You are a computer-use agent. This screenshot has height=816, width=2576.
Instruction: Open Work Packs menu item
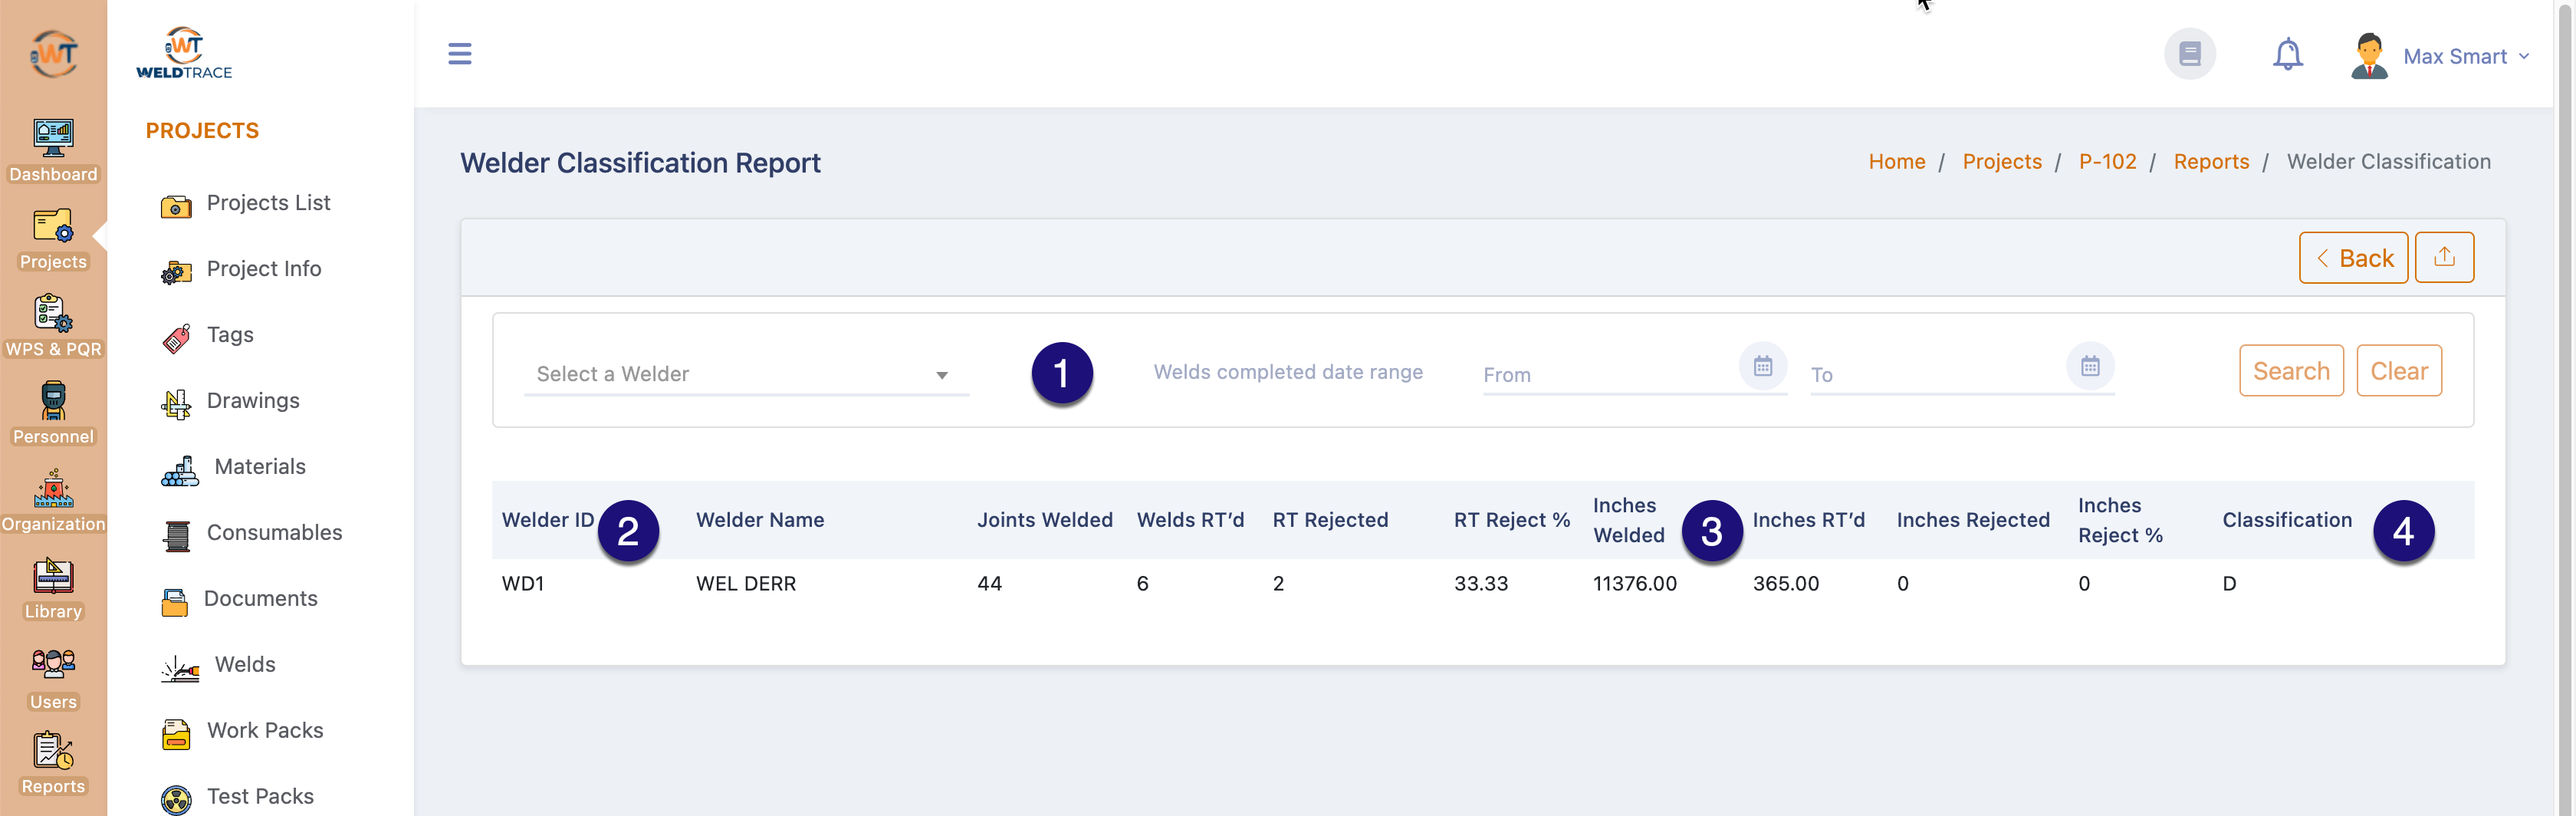tap(265, 731)
